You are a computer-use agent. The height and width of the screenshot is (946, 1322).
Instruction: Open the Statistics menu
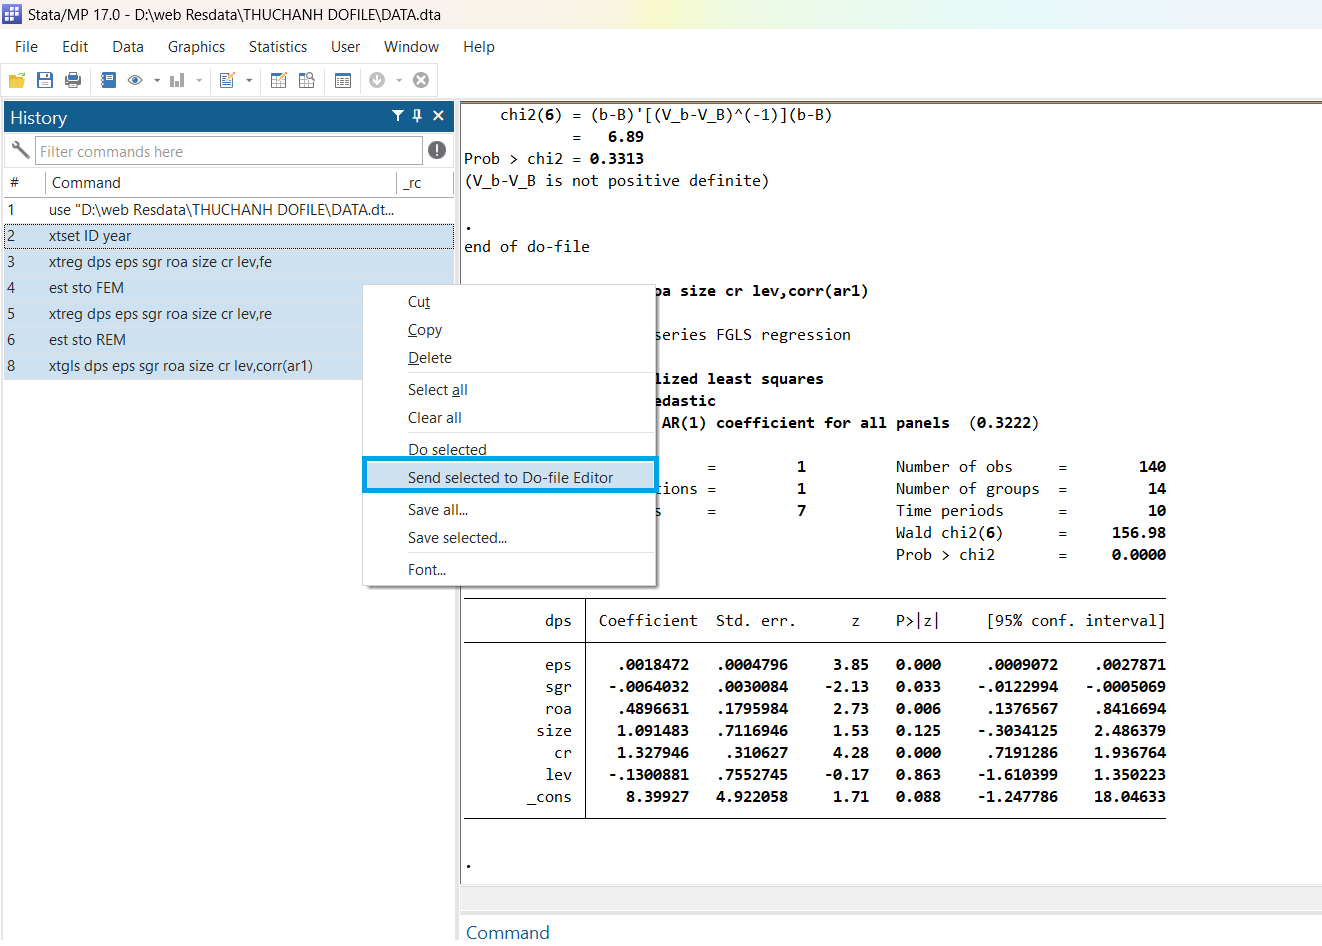point(278,47)
